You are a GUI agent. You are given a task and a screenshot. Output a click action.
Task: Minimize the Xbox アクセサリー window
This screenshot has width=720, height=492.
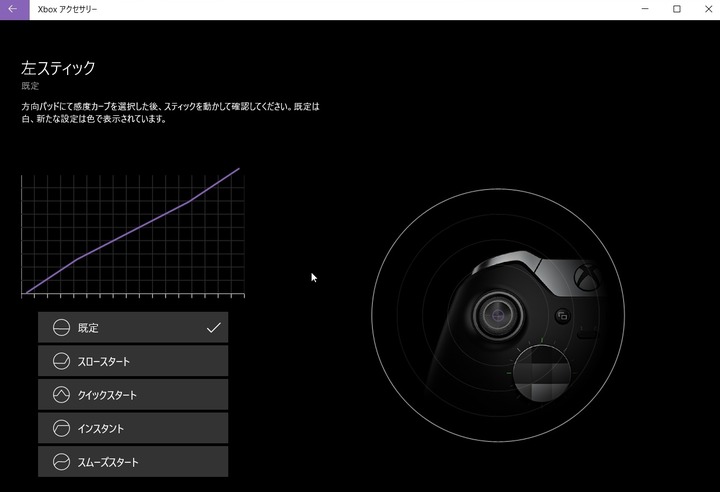pos(645,9)
